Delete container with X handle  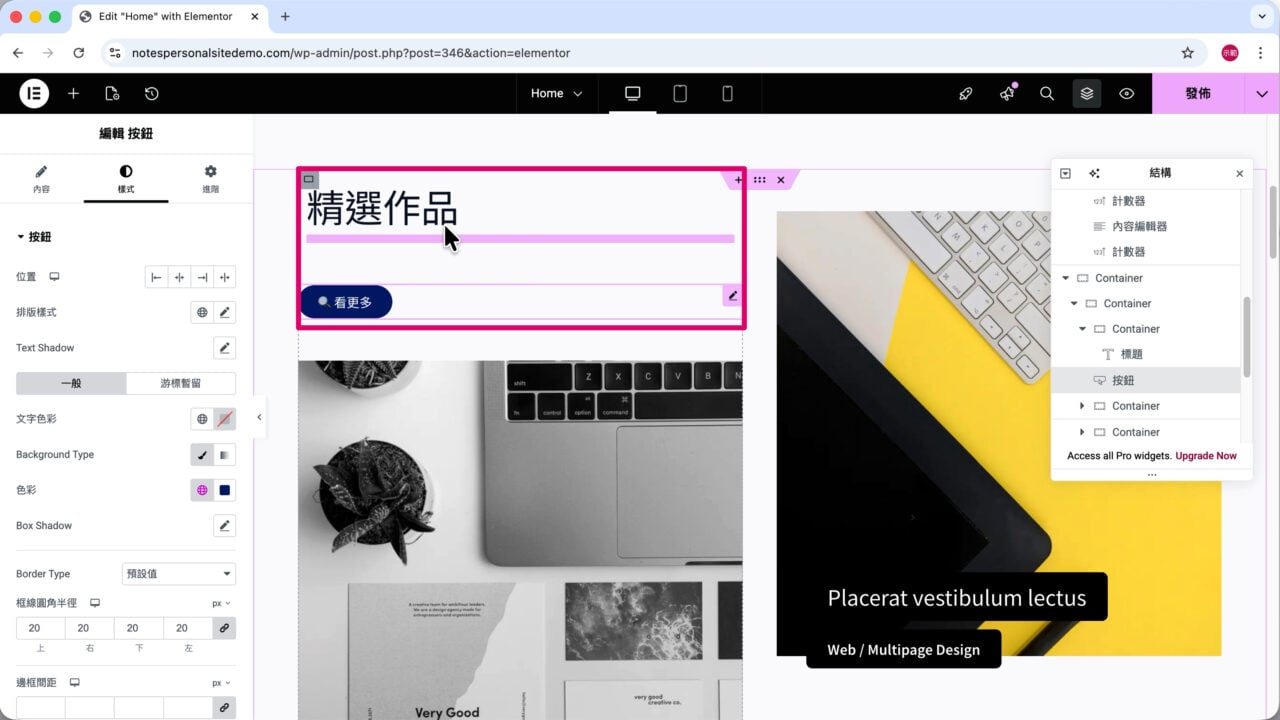[781, 180]
